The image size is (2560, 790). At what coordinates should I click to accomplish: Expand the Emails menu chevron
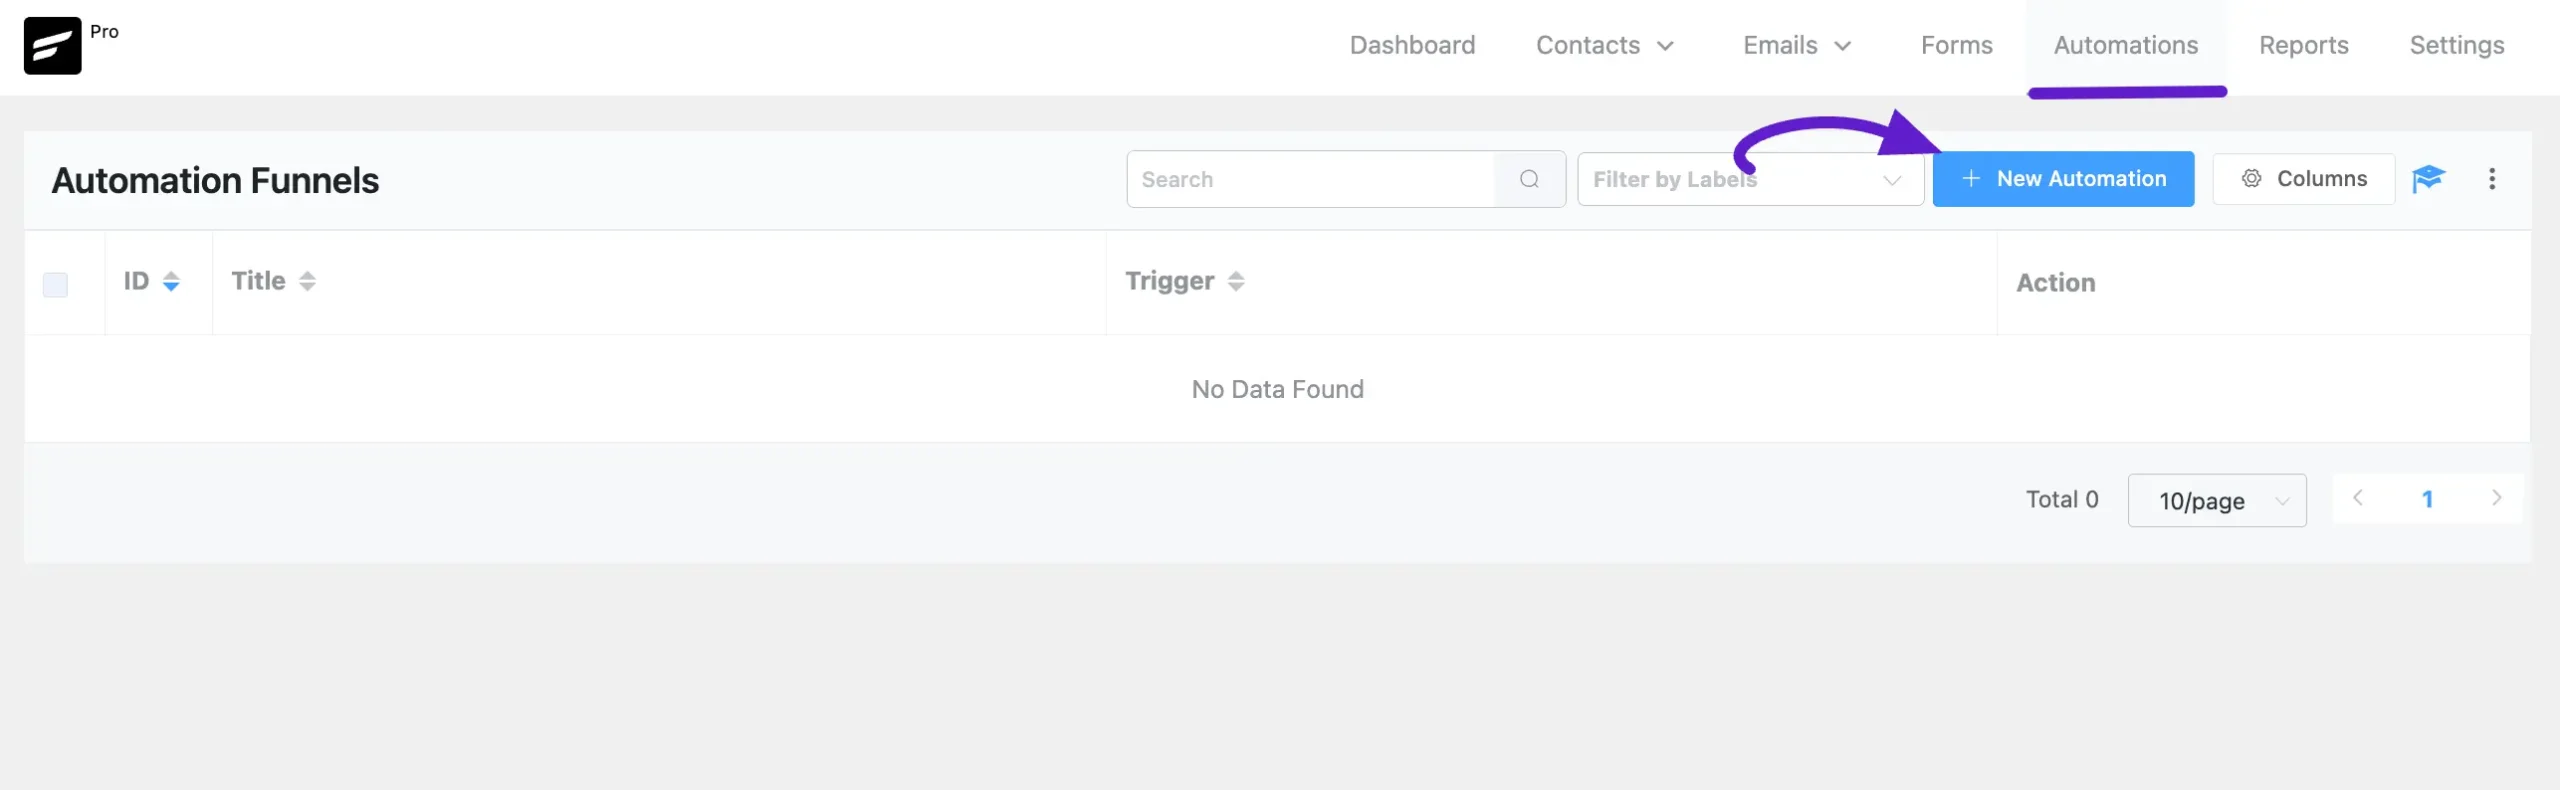(x=1843, y=46)
